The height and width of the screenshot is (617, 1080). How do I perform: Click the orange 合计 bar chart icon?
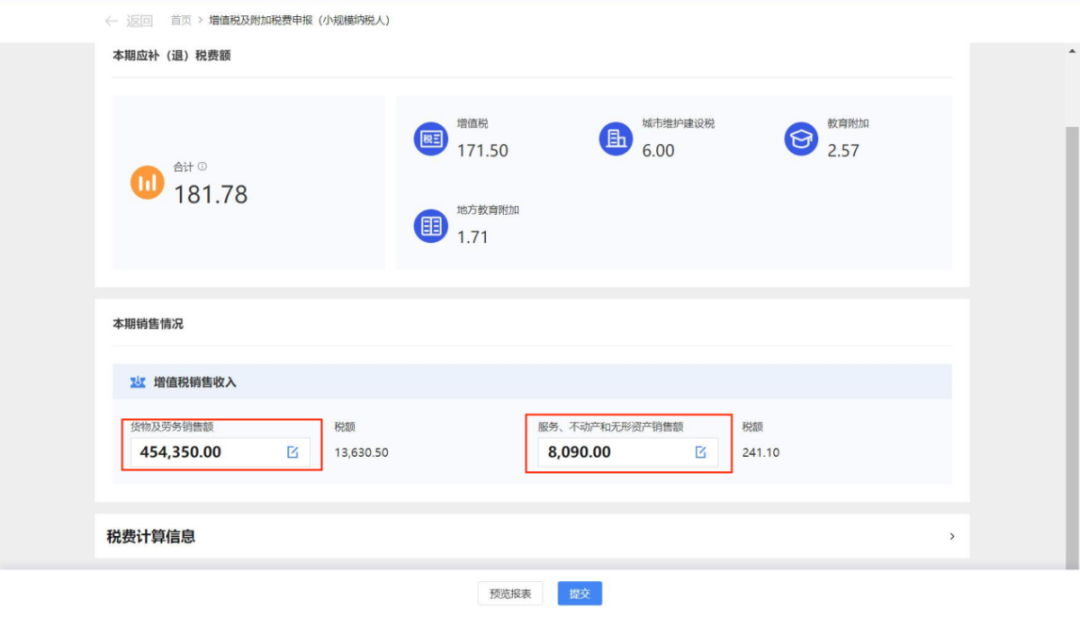click(x=148, y=182)
